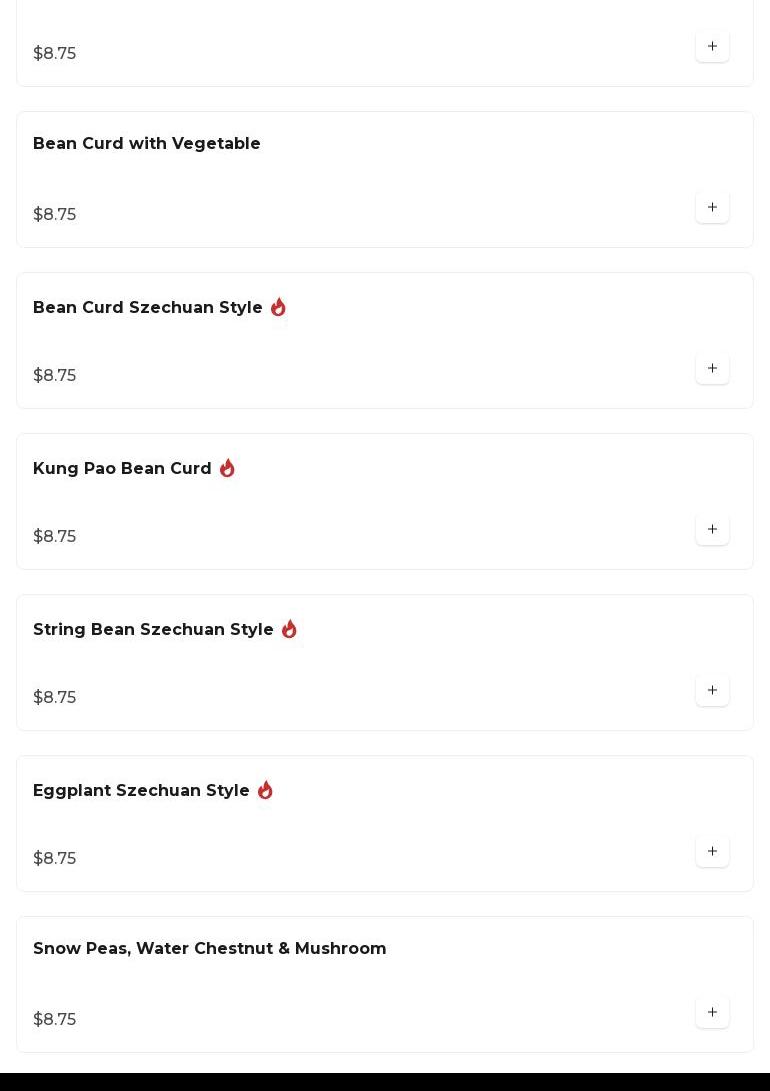This screenshot has width=770, height=1091.
Task: Add Snow Peas dish with its plus button
Action: coord(712,1012)
